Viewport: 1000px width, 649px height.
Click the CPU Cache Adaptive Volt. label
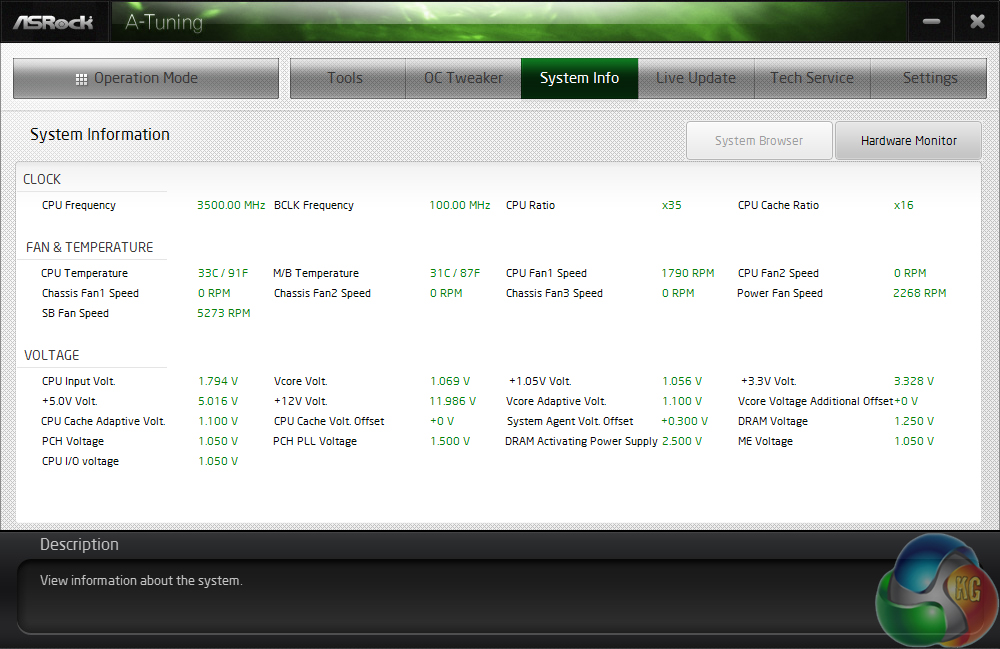point(103,421)
